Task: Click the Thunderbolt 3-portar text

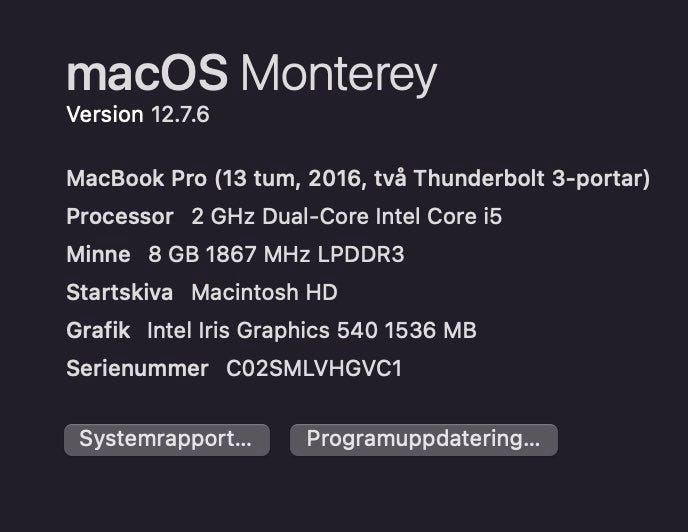Action: pos(531,178)
